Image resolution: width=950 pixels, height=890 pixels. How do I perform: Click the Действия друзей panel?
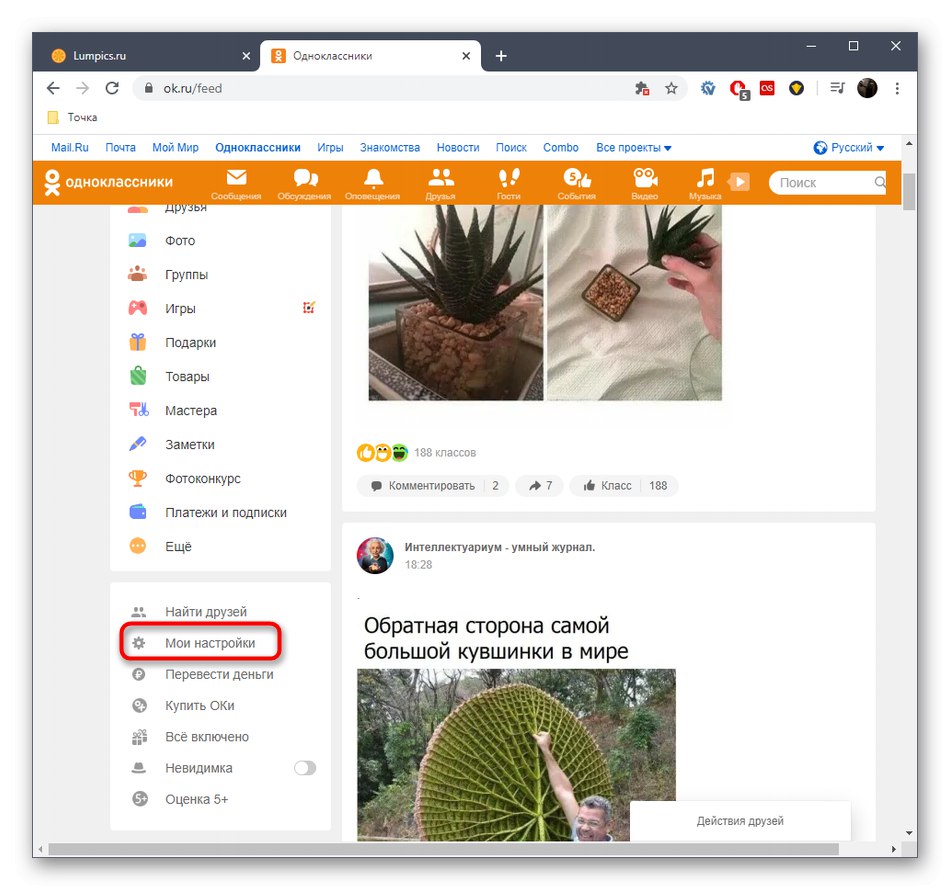(740, 821)
